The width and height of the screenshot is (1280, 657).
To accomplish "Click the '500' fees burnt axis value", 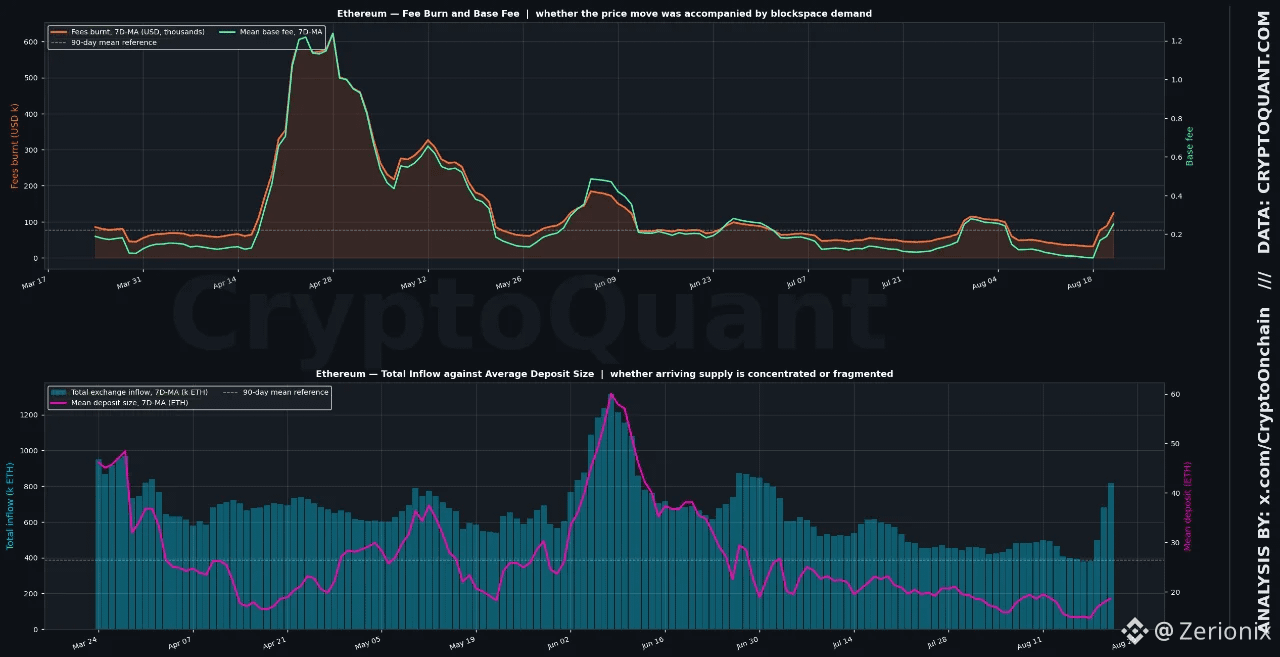I will click(x=31, y=78).
